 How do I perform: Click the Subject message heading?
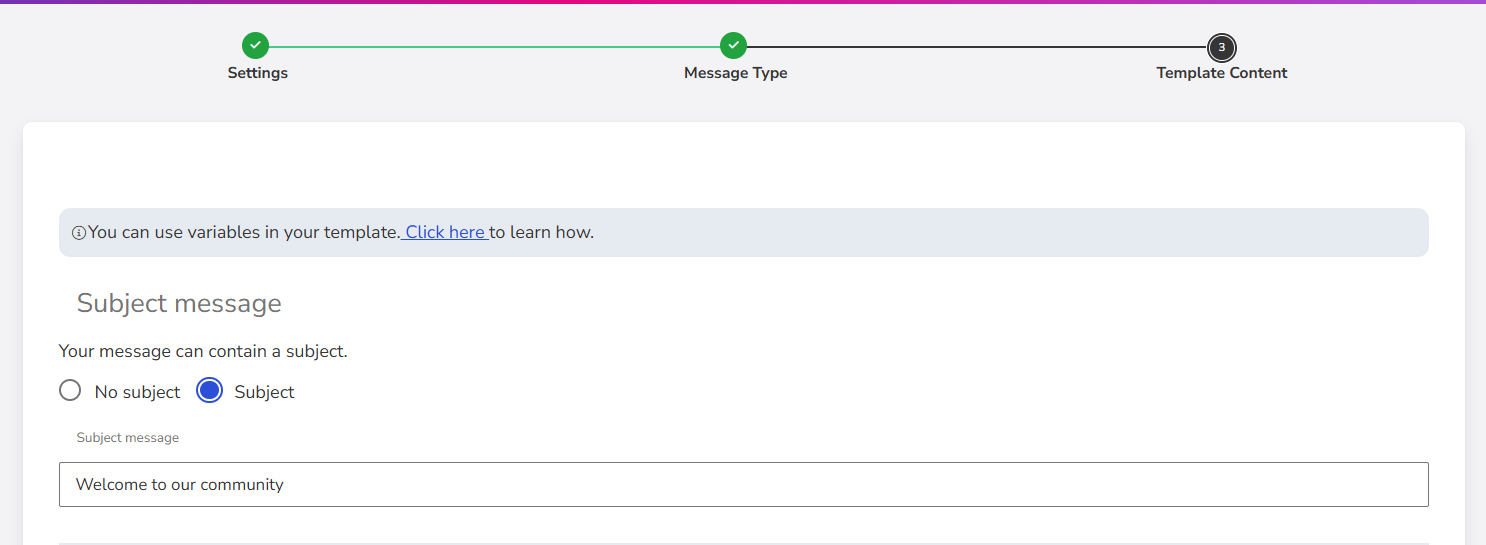click(179, 303)
